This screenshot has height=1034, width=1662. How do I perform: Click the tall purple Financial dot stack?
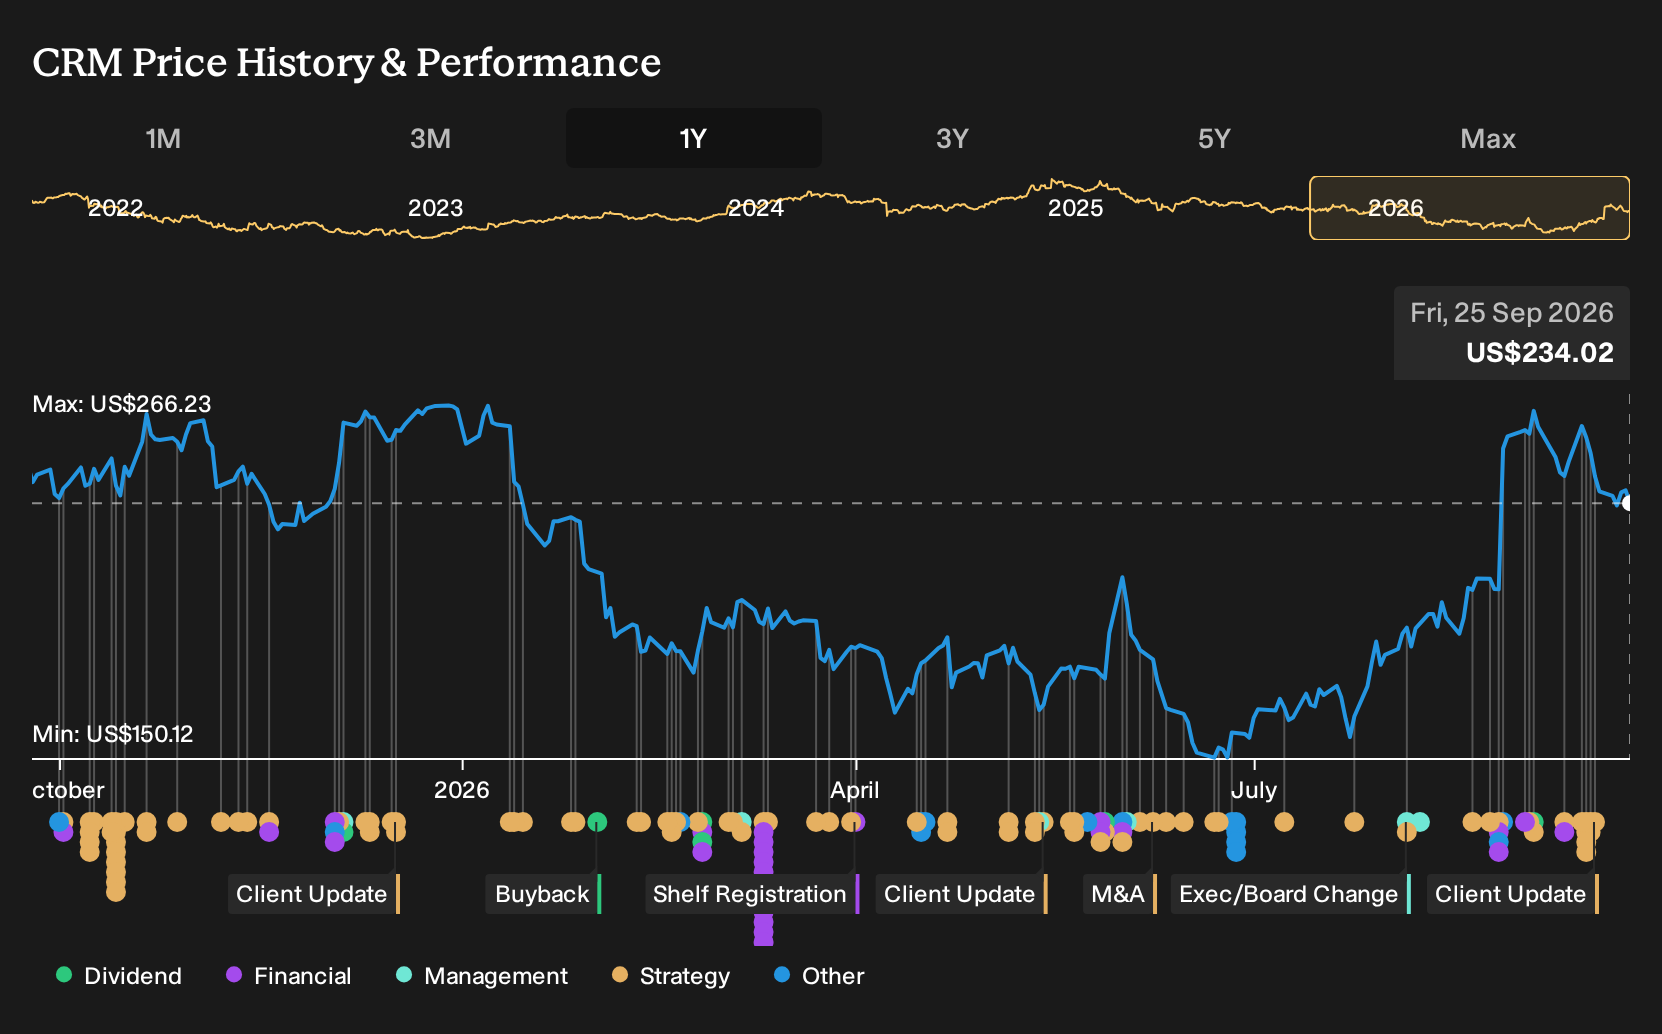point(763,882)
